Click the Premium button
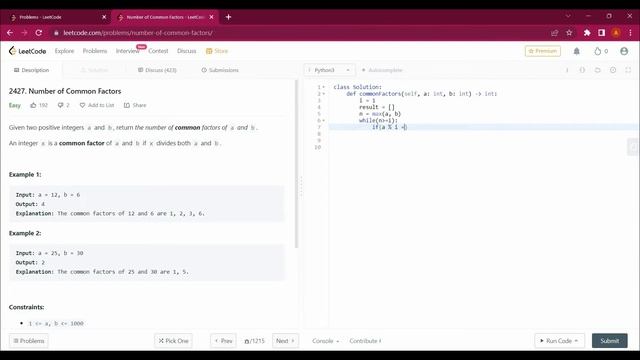 coord(542,51)
